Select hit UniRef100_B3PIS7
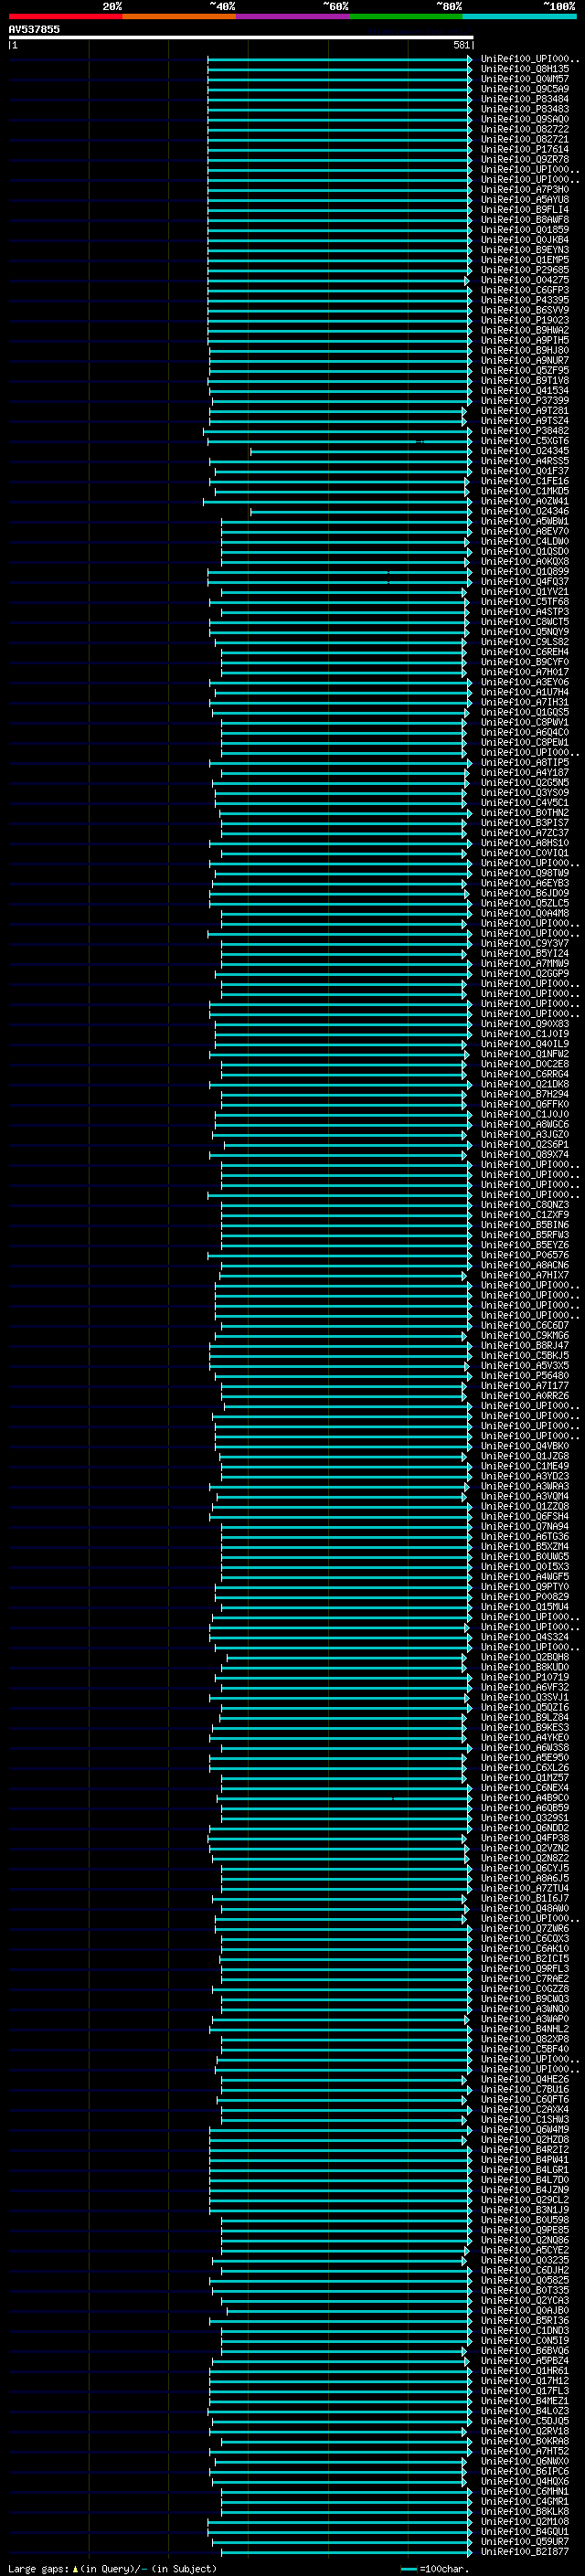The width and height of the screenshot is (585, 2576). click(524, 823)
